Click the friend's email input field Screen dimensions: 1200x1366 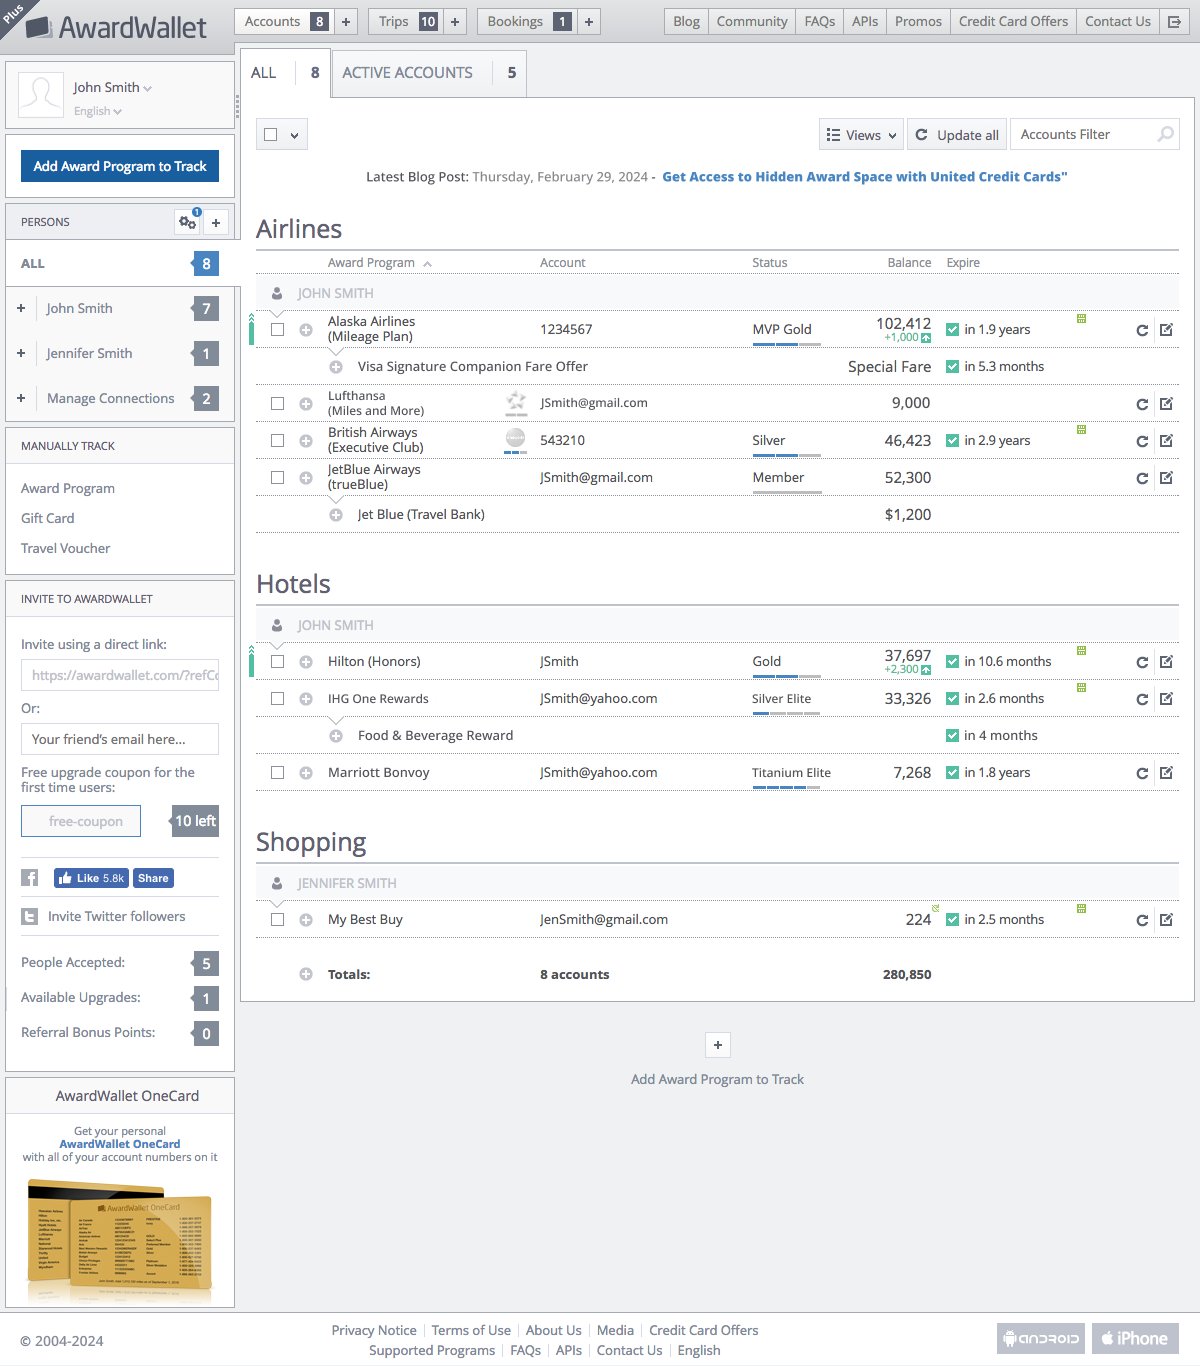tap(120, 740)
